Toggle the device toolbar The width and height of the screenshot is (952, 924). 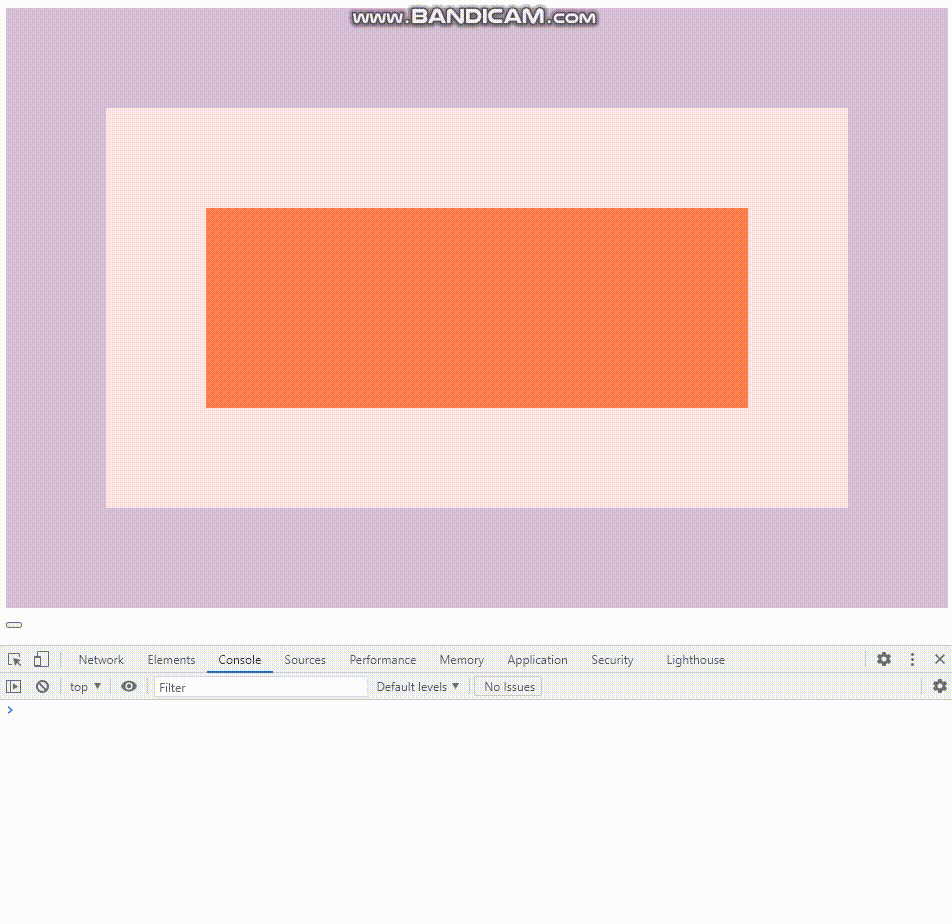(40, 660)
